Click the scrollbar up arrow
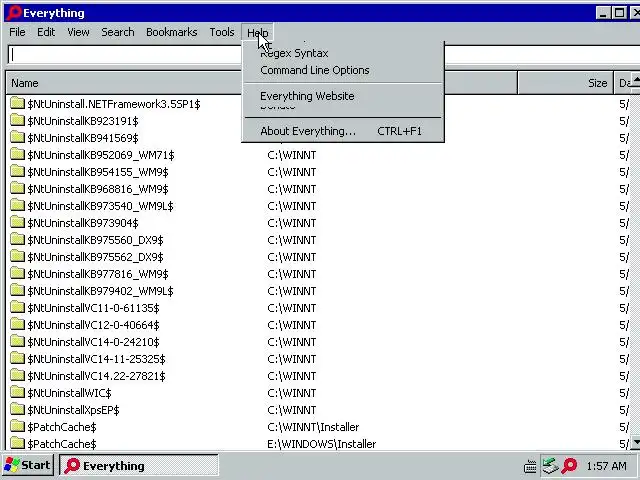Viewport: 640px width, 480px height. coord(635,79)
